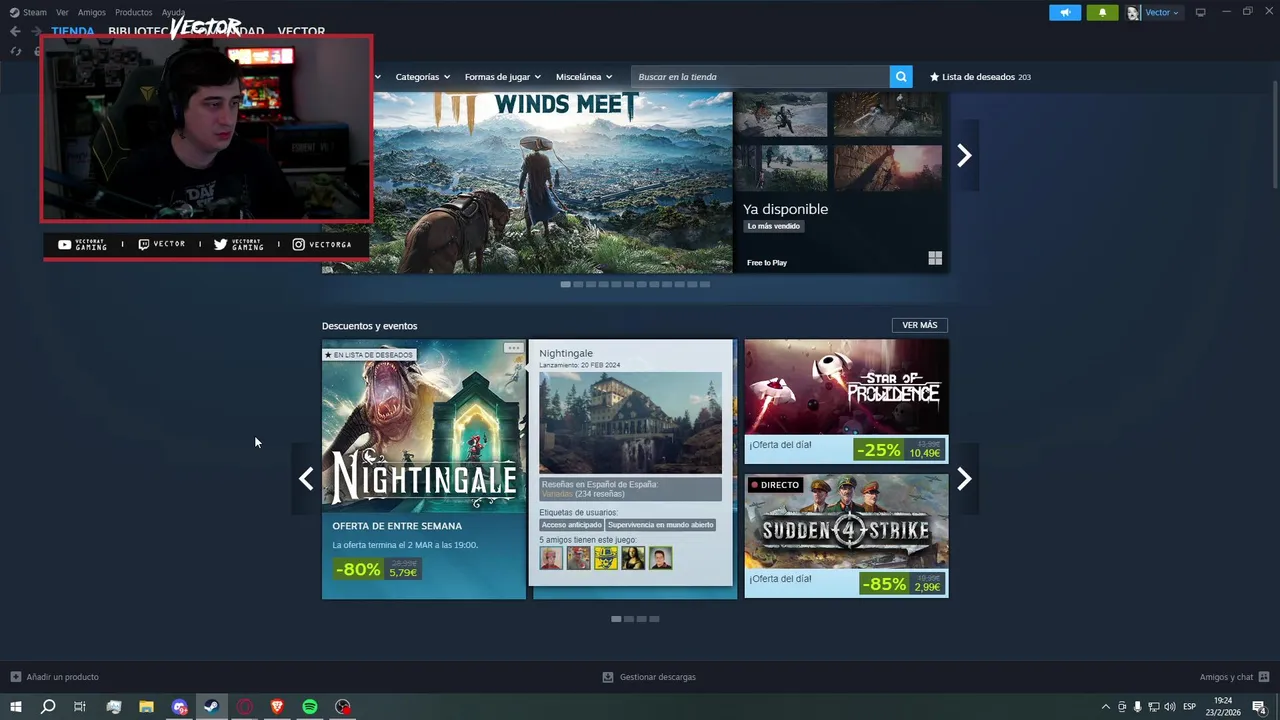Open Opera browser from the taskbar

pyautogui.click(x=245, y=707)
